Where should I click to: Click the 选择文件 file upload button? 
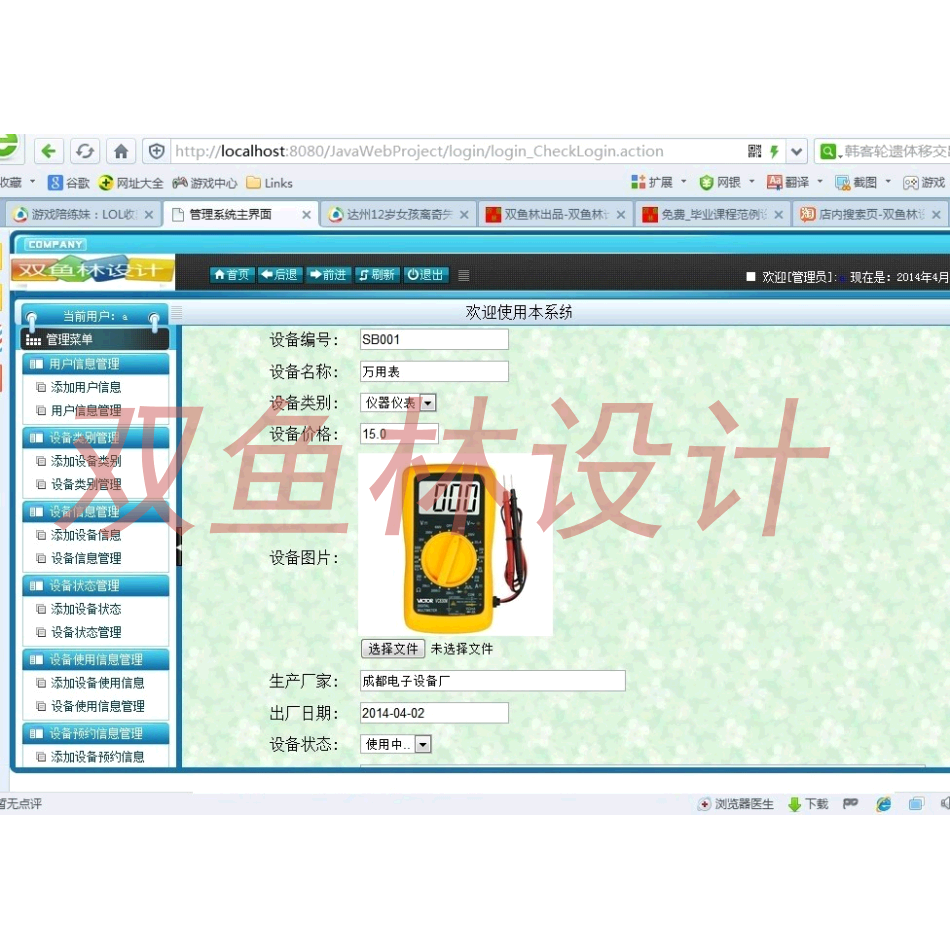(x=392, y=648)
